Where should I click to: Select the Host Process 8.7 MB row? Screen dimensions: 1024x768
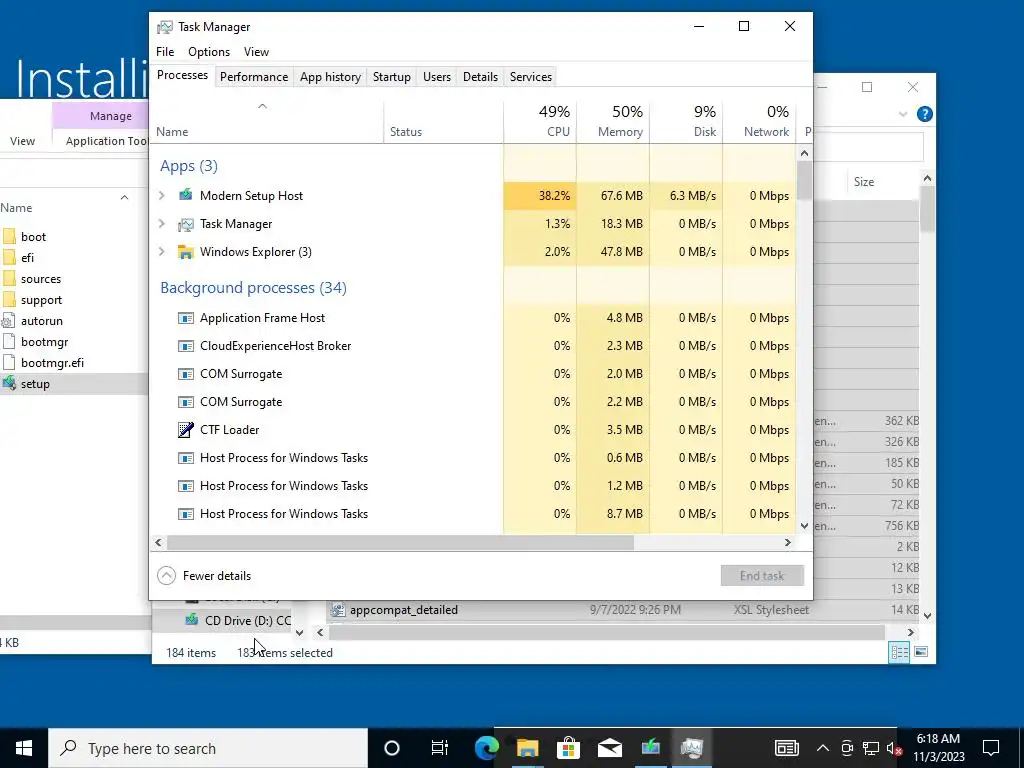[475, 514]
